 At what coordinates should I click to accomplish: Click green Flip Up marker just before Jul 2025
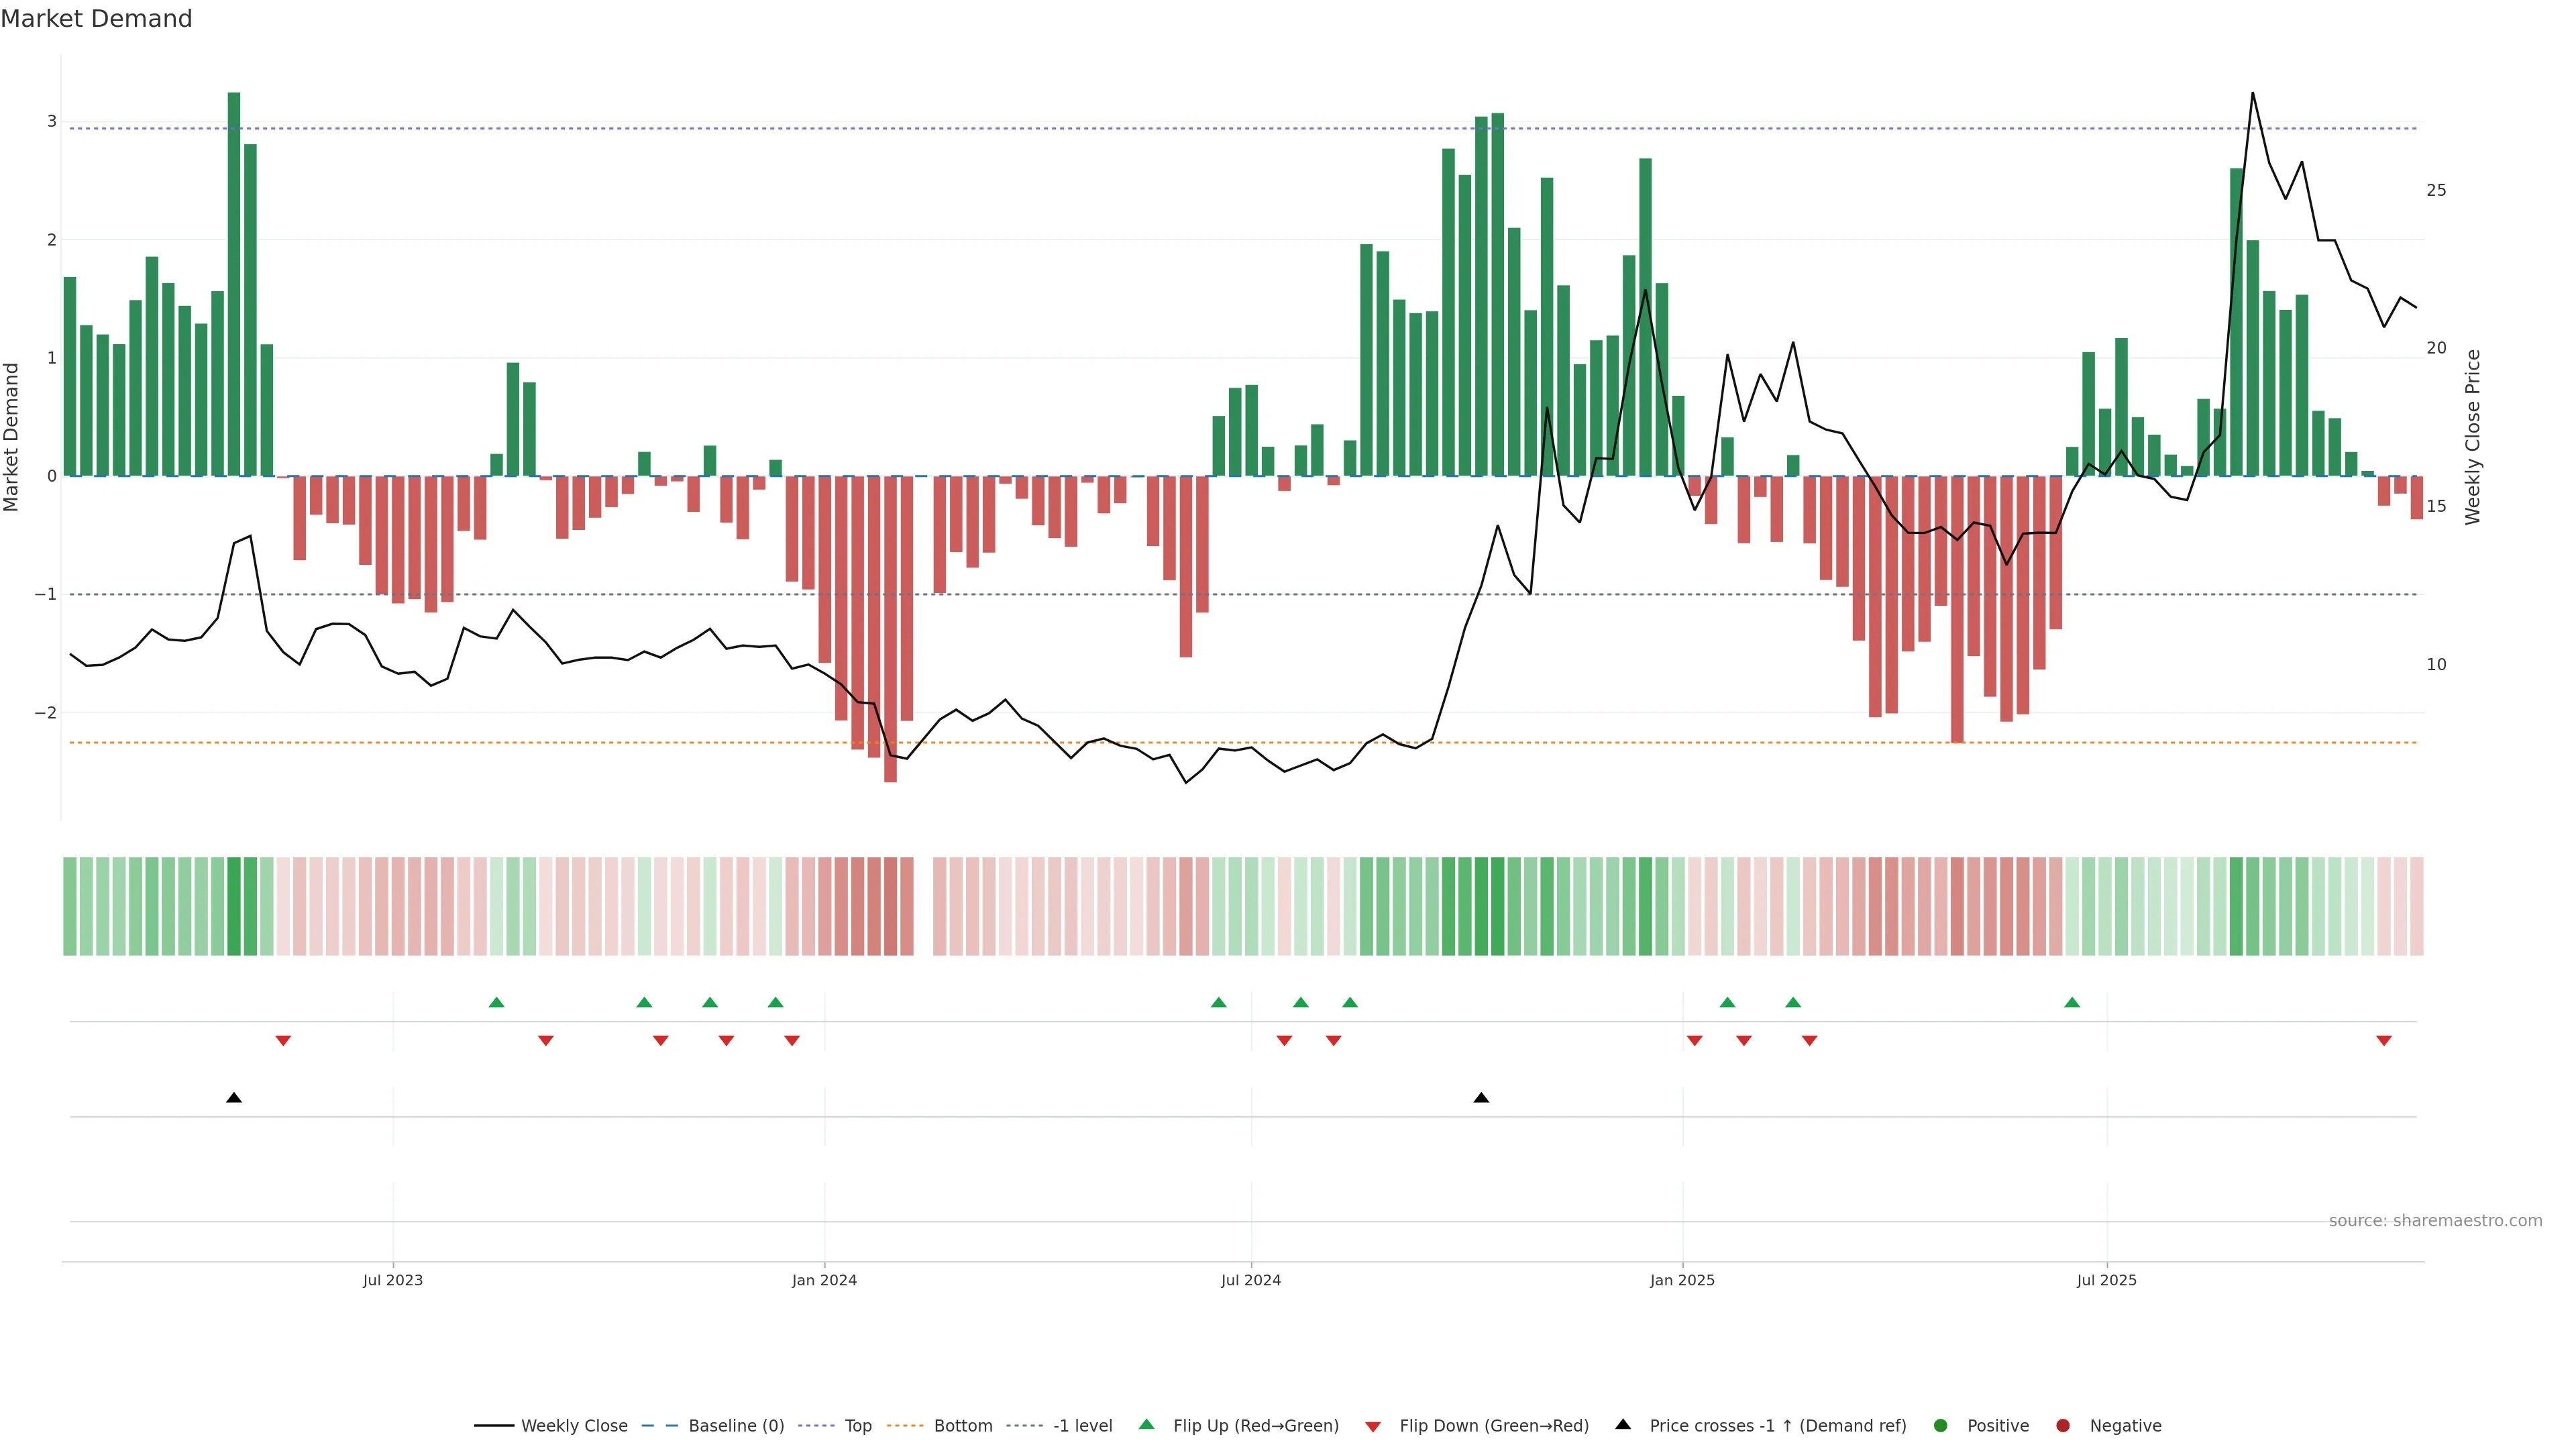tap(2072, 1002)
